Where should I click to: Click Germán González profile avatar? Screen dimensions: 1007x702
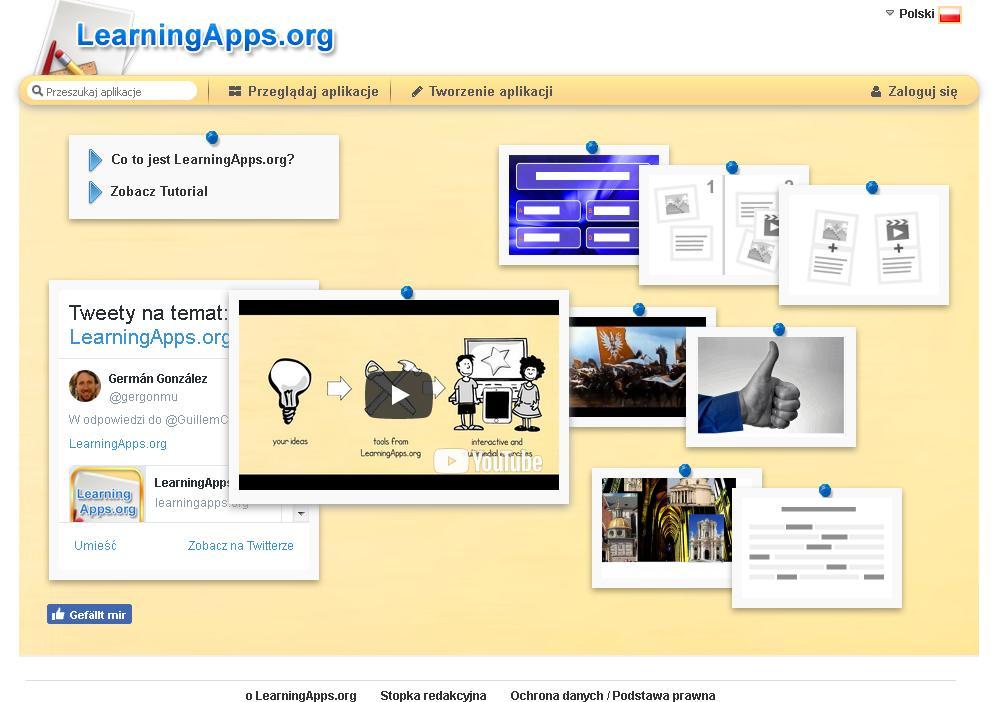click(x=85, y=385)
